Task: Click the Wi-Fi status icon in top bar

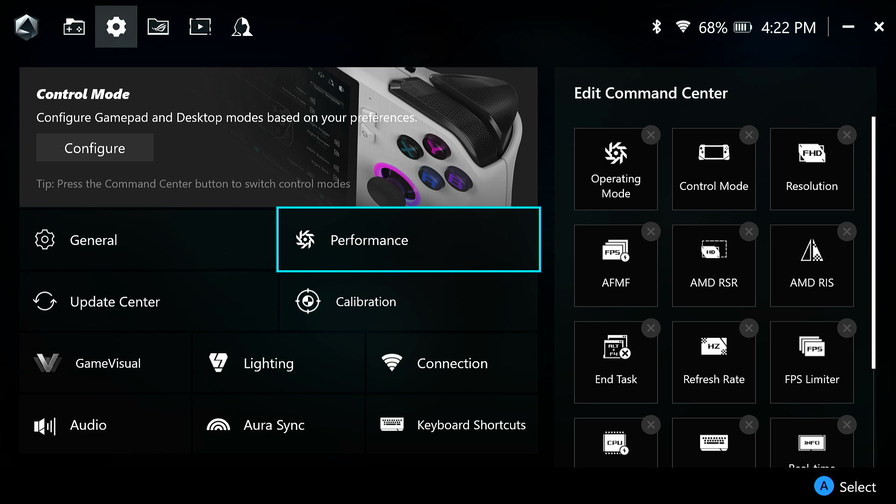Action: (682, 26)
